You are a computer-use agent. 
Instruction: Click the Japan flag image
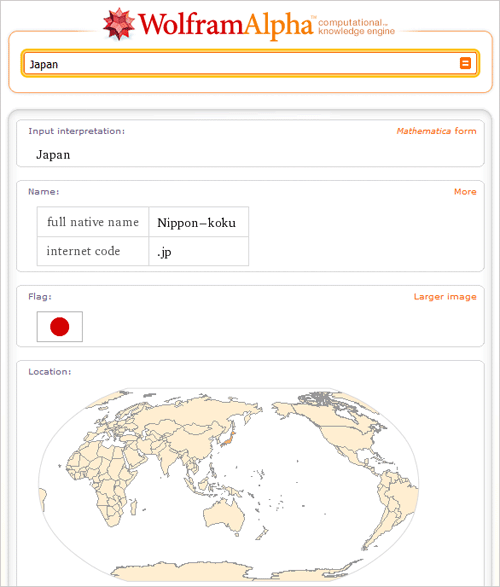tap(60, 326)
